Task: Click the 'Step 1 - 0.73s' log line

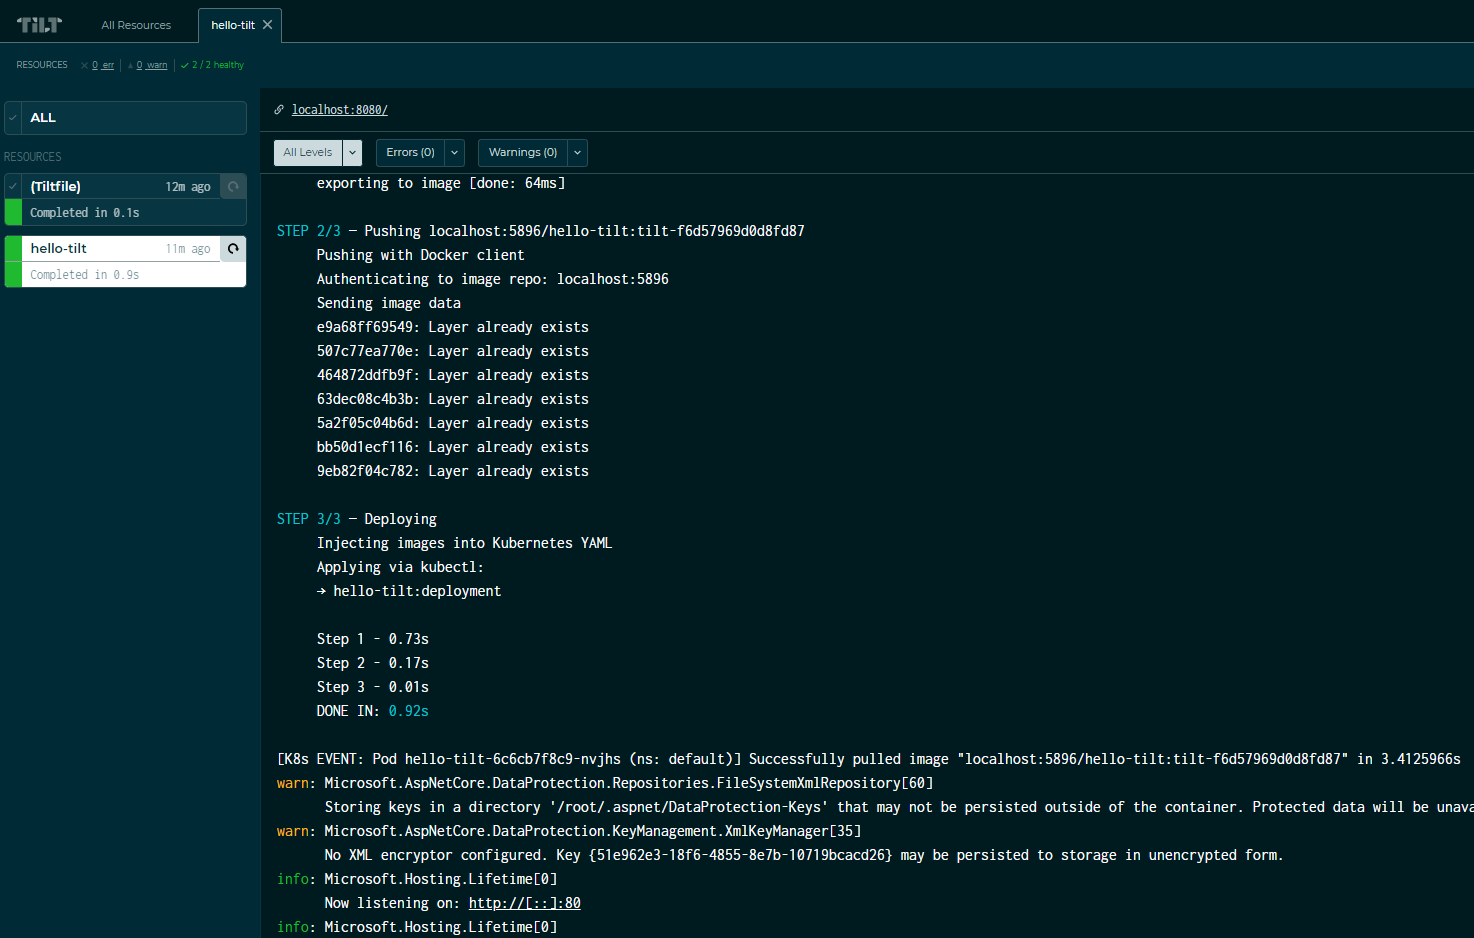Action: (x=373, y=639)
